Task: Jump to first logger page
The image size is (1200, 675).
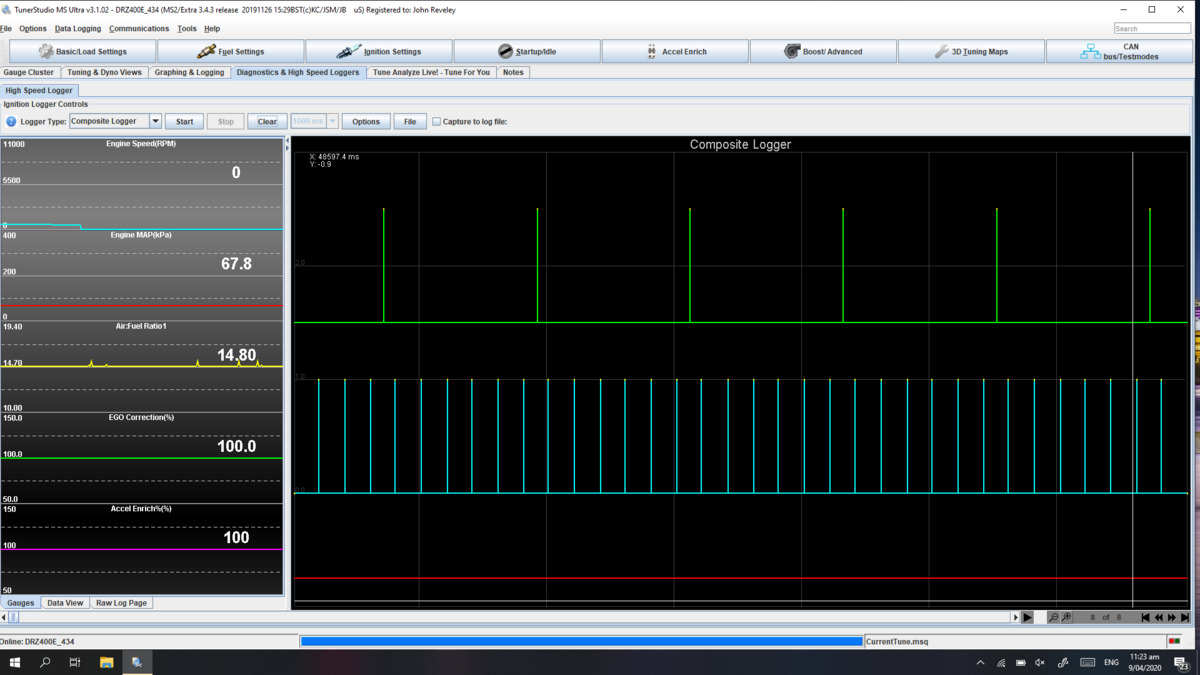Action: [1145, 618]
